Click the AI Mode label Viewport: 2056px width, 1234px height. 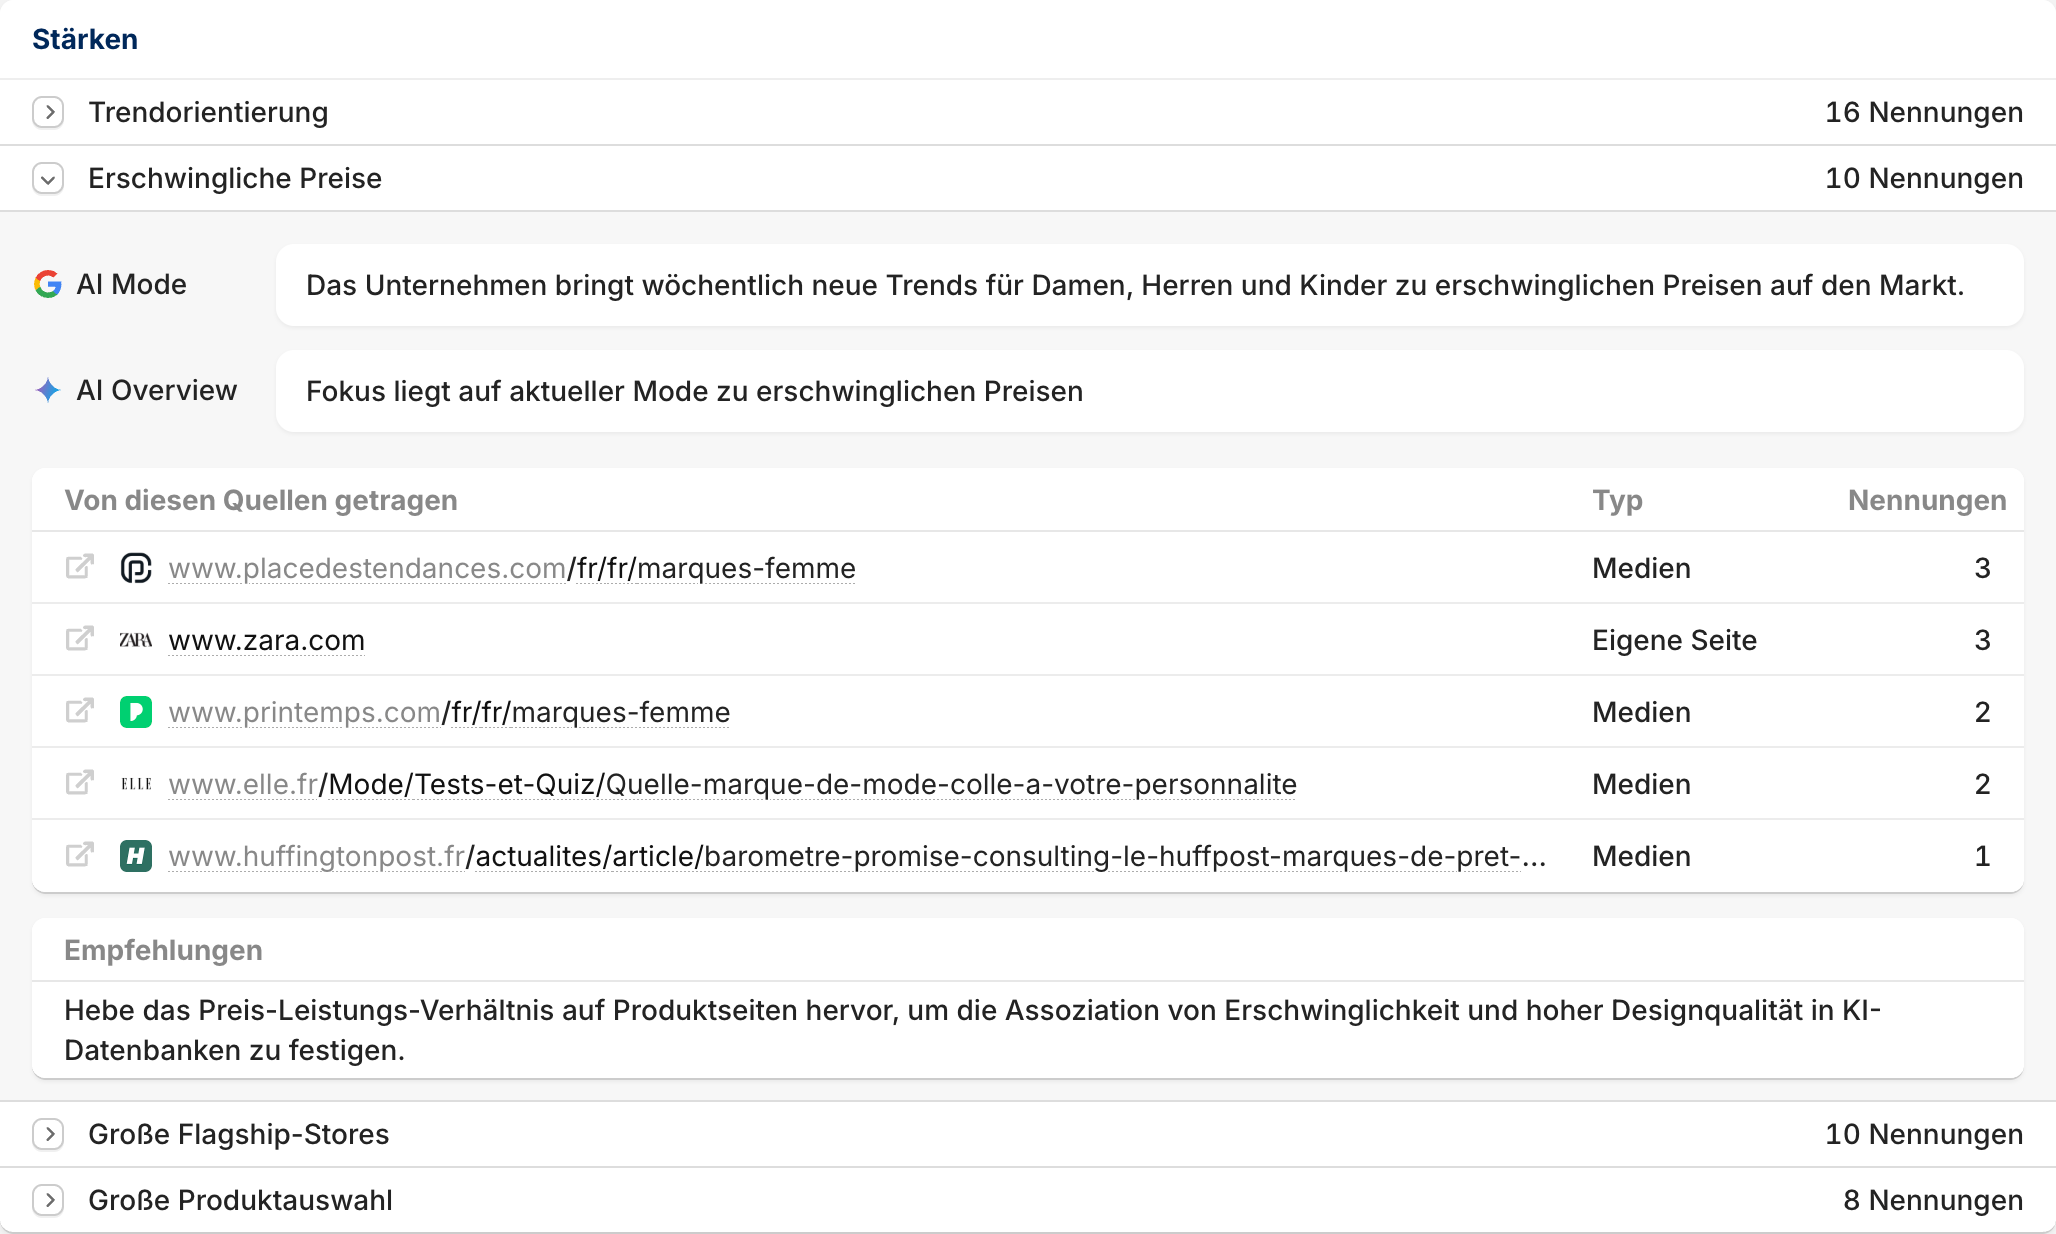[131, 284]
